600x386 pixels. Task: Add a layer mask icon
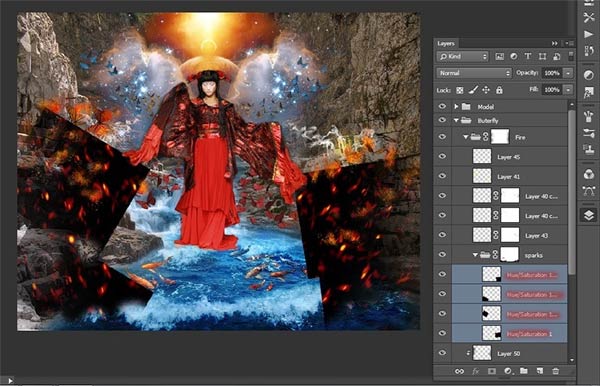(492, 371)
